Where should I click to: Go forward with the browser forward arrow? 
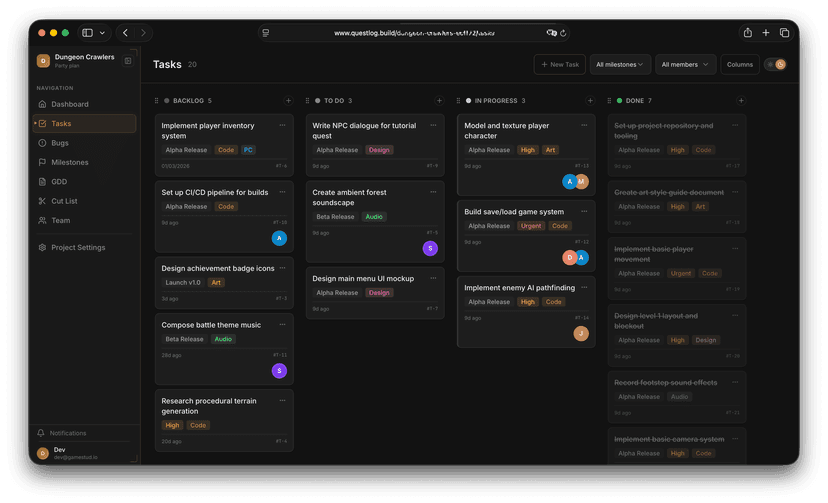pyautogui.click(x=143, y=33)
